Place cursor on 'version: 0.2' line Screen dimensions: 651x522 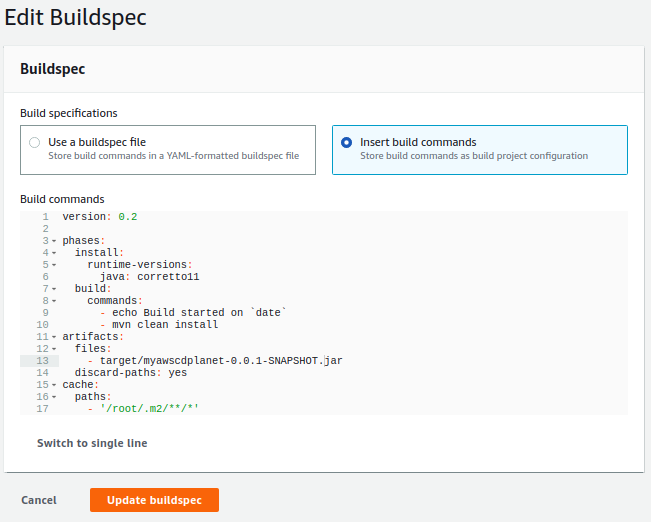(100, 217)
